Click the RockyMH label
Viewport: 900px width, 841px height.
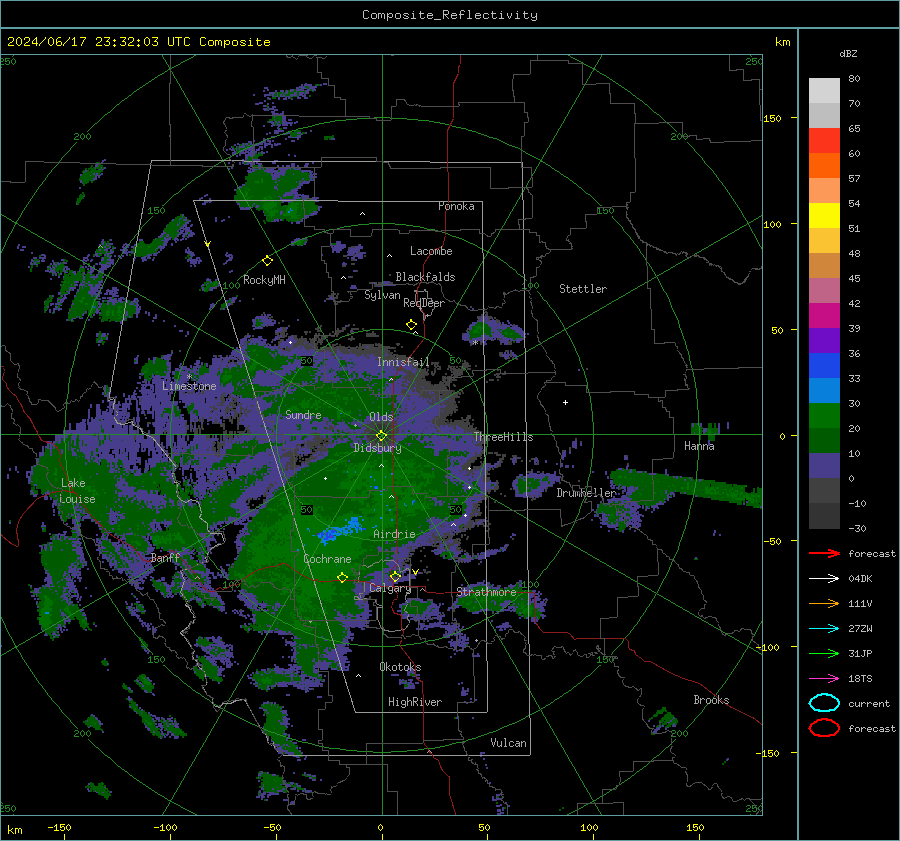pyautogui.click(x=264, y=280)
